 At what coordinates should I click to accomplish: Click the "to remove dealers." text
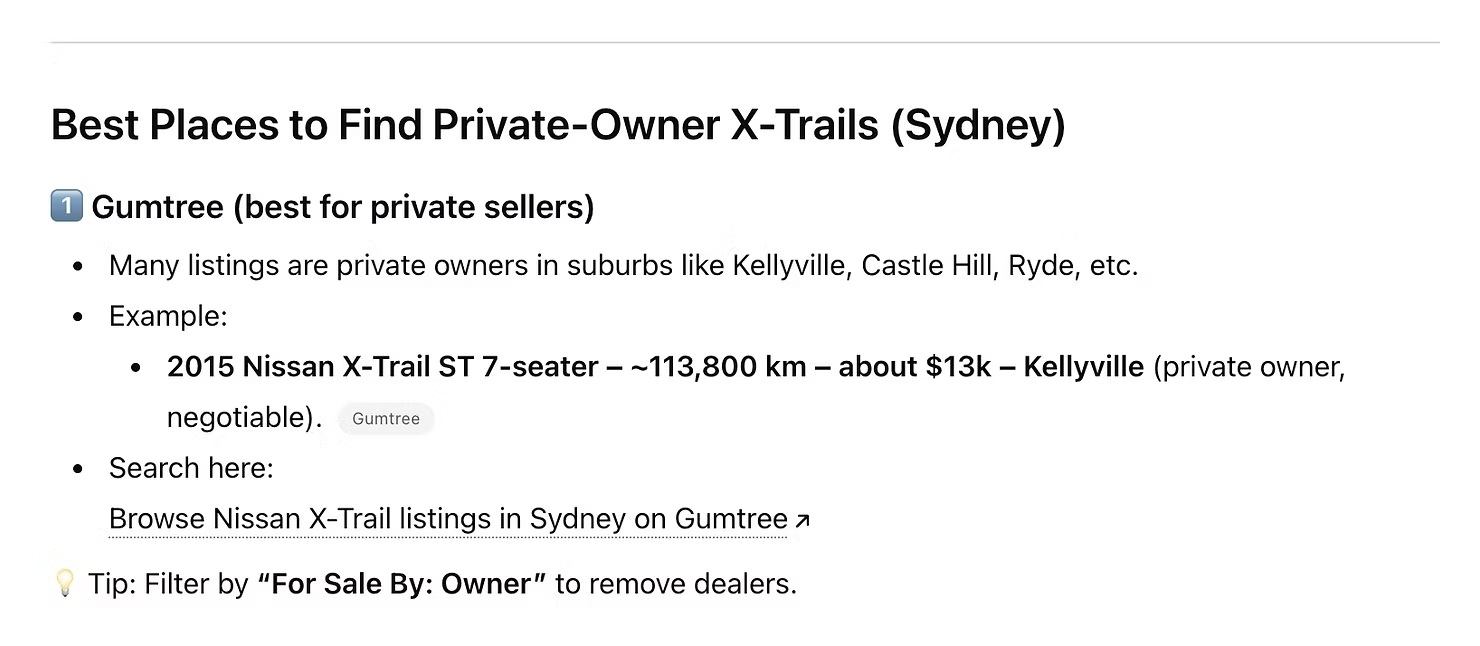click(x=676, y=584)
